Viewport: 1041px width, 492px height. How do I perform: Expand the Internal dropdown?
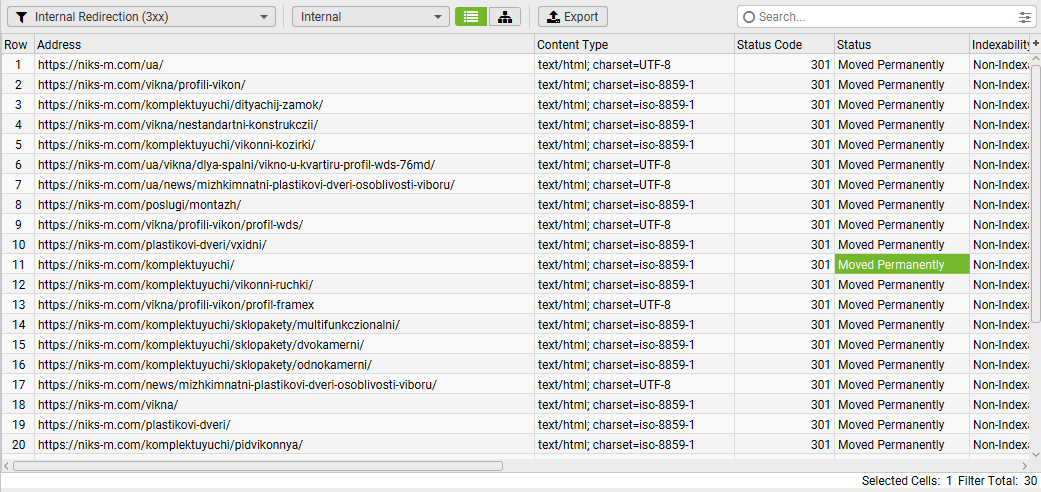point(370,17)
